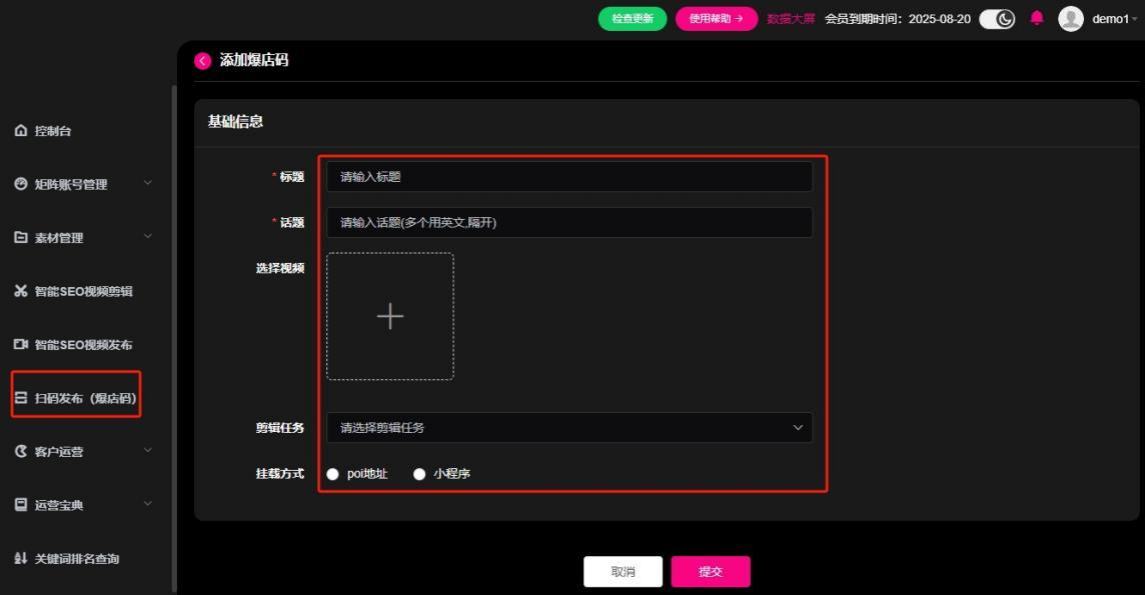Viewport: 1145px width, 595px height.
Task: Open the 剪辑任务 dropdown
Action: click(x=569, y=428)
